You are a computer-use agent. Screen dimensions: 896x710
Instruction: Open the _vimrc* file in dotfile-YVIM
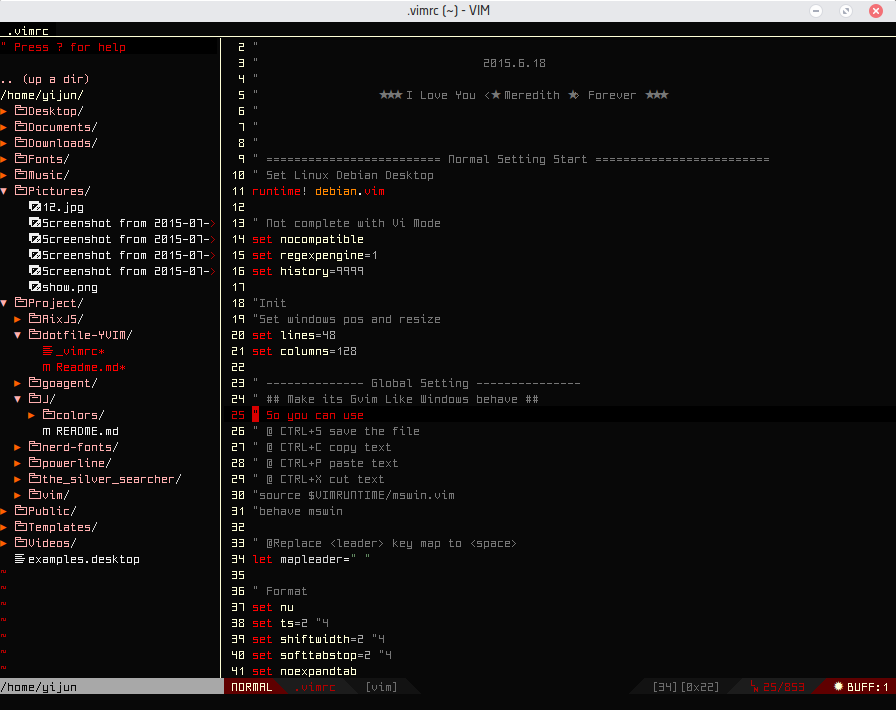[x=81, y=351]
